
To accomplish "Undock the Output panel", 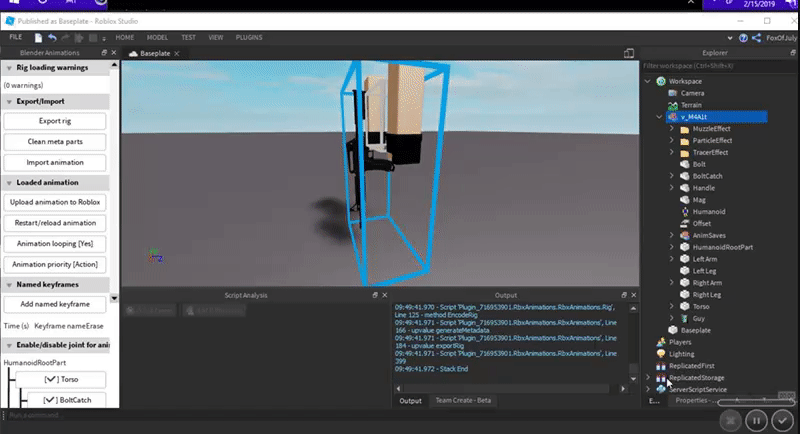I will (624, 295).
